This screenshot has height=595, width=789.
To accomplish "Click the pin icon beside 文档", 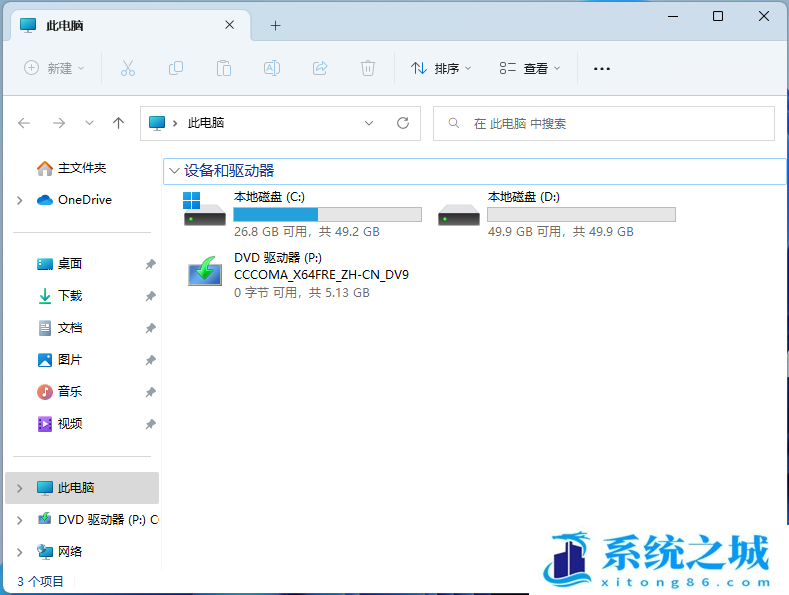I will point(150,328).
